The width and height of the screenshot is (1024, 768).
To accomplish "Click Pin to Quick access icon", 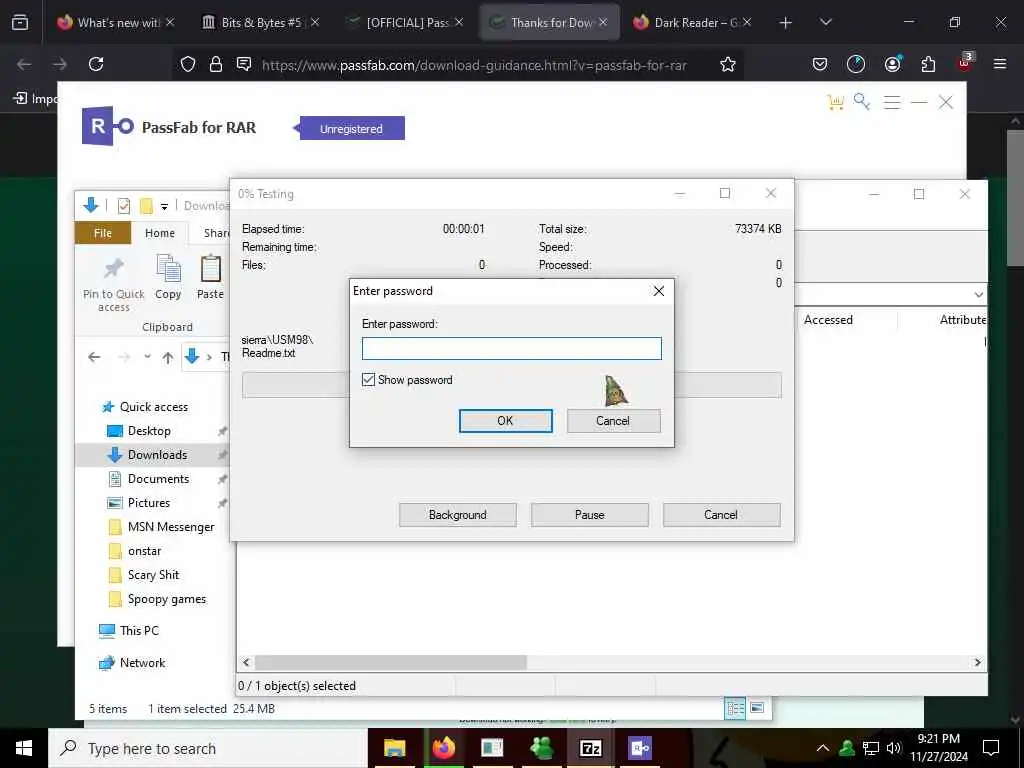I will 114,269.
